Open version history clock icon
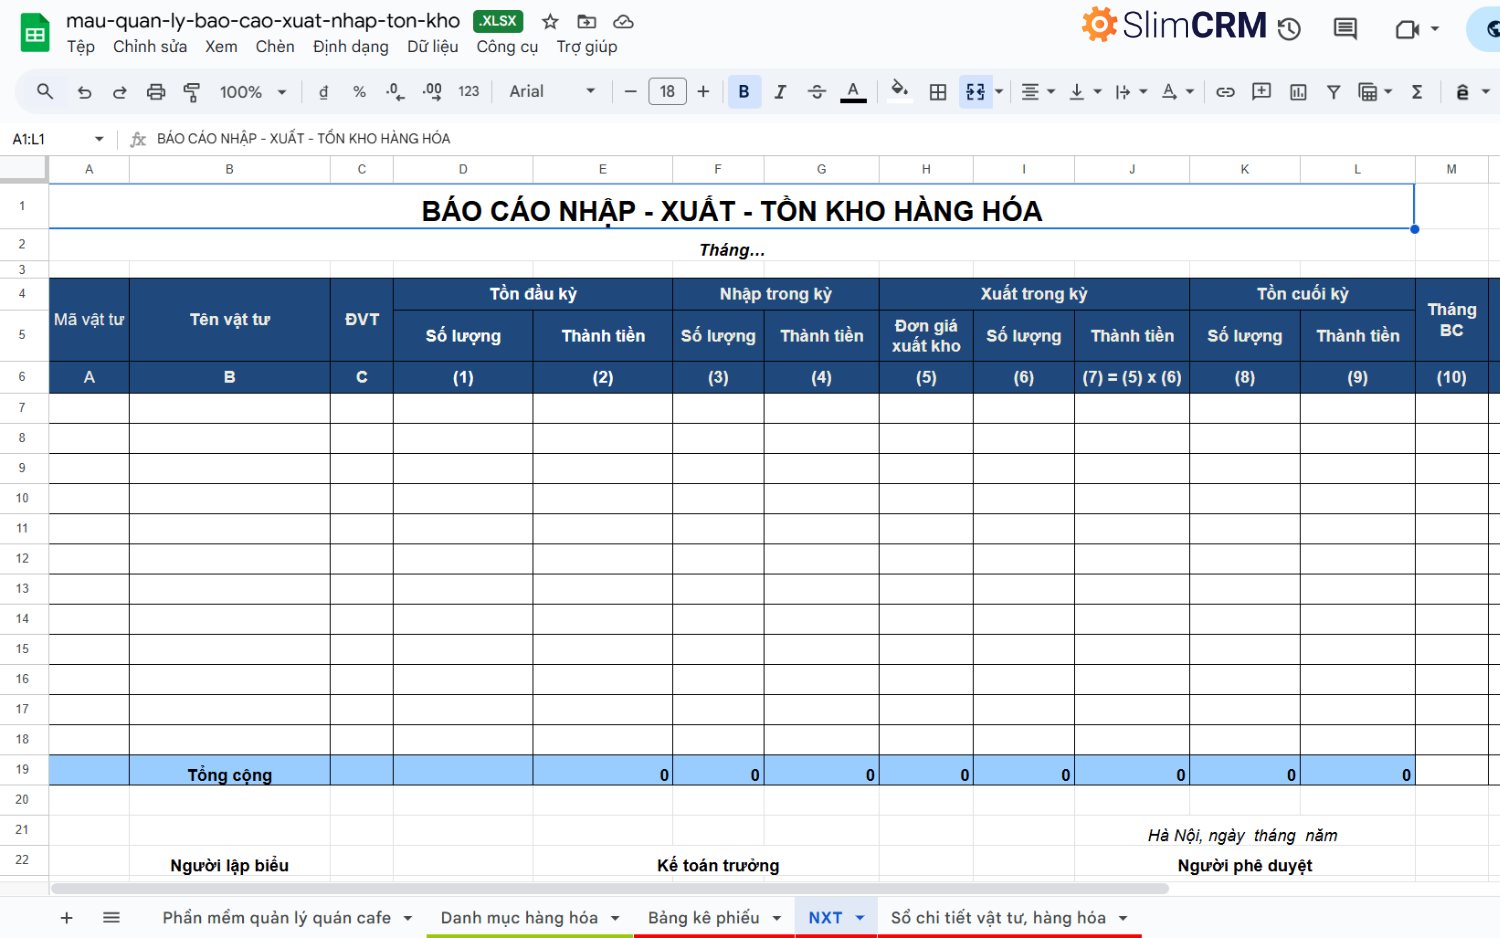 [1289, 29]
